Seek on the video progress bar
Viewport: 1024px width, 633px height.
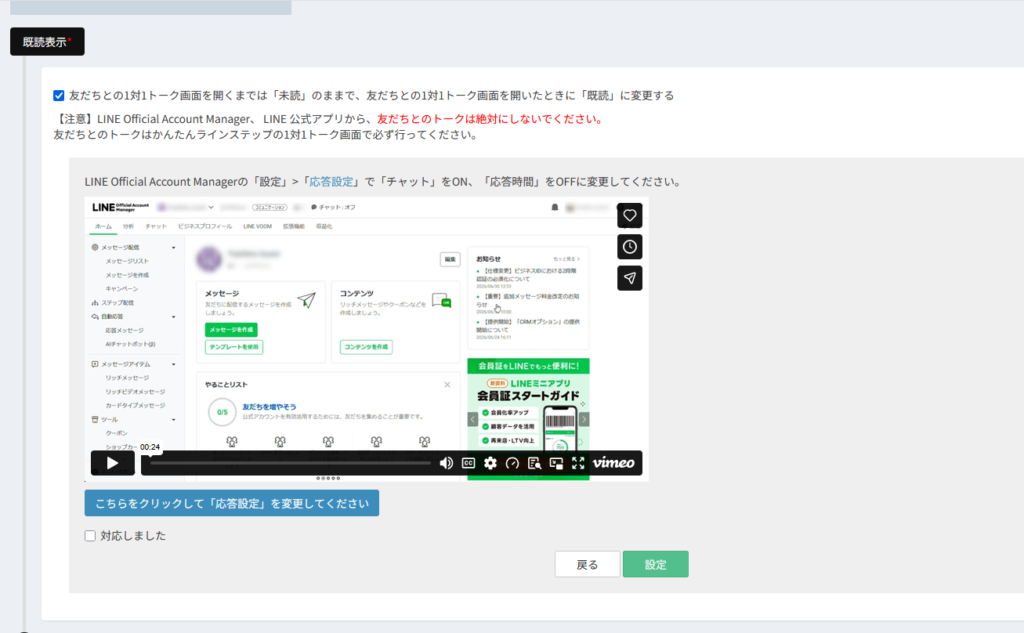pyautogui.click(x=291, y=463)
